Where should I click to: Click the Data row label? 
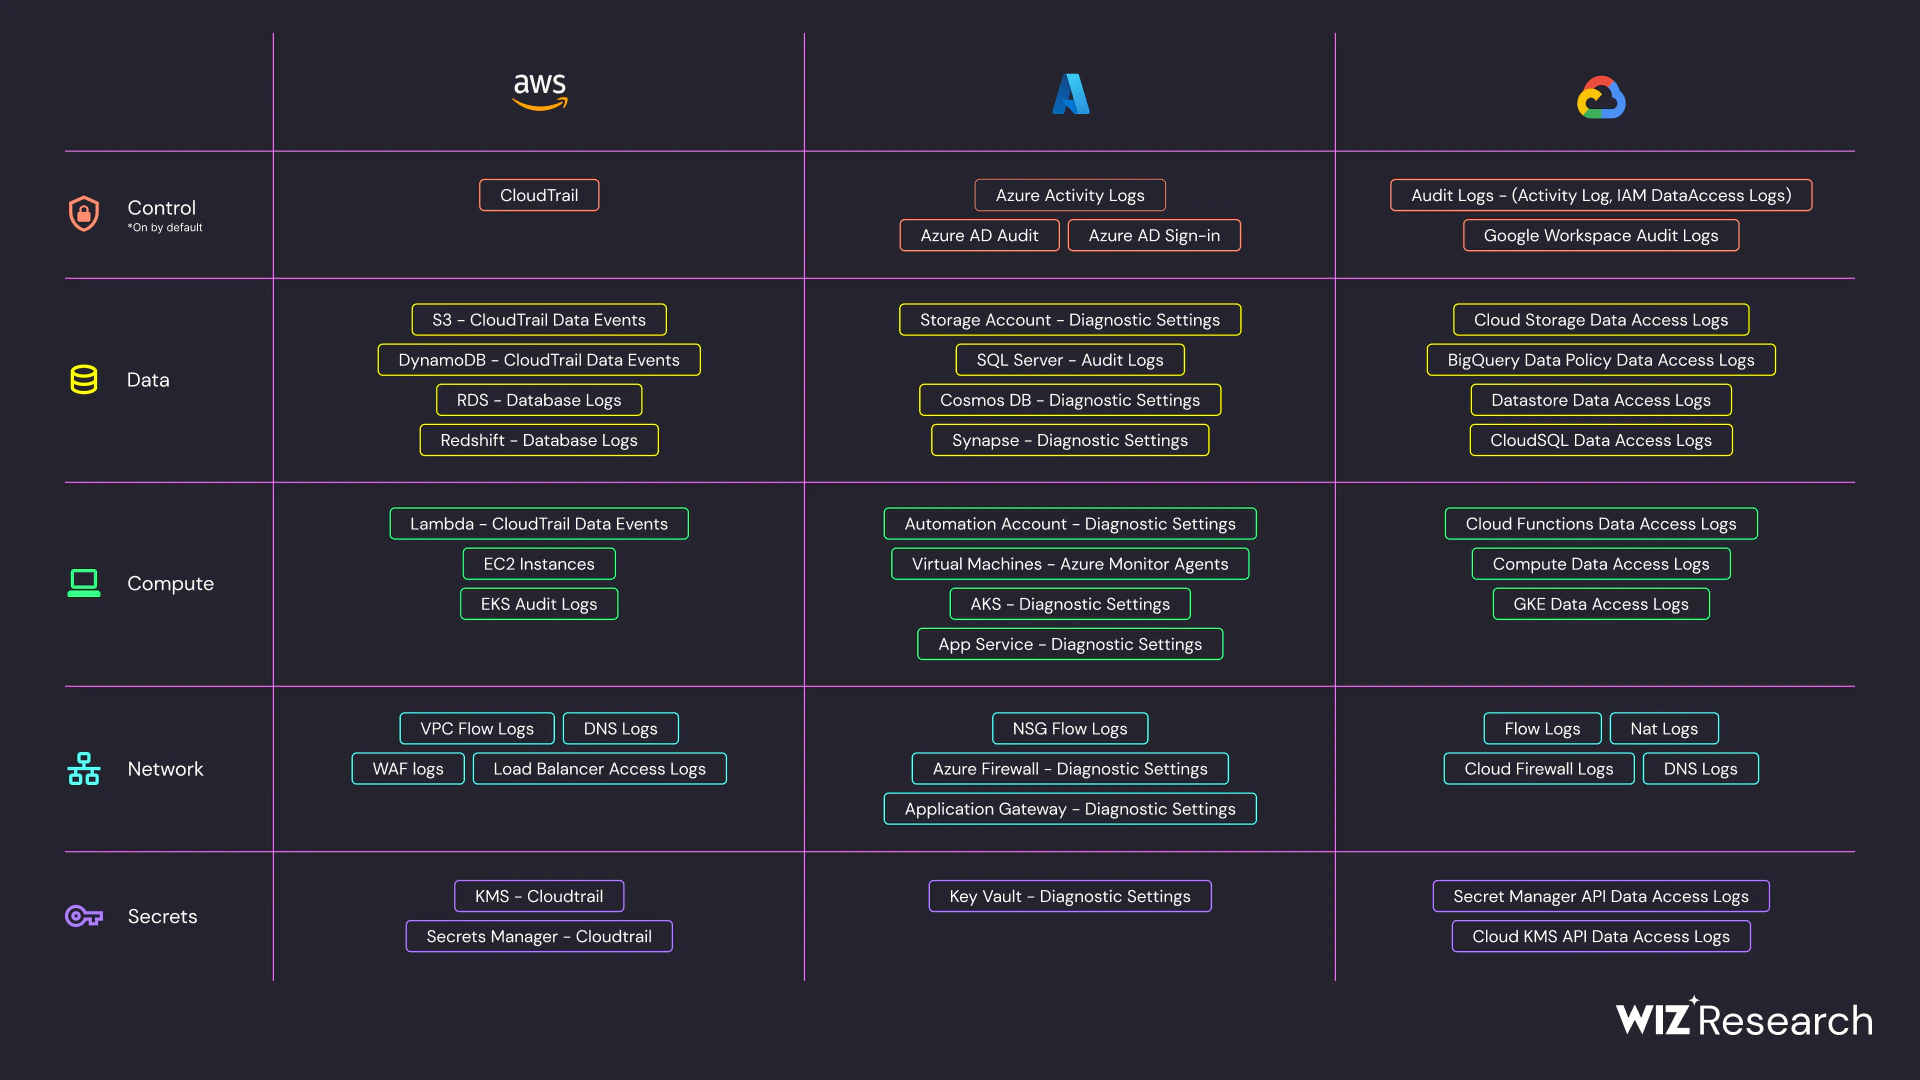point(148,380)
